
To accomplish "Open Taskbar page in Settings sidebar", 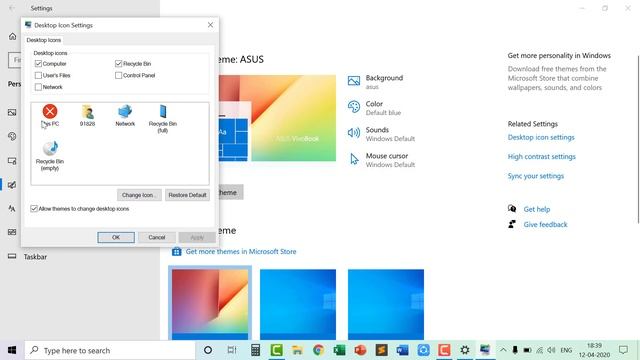I will pyautogui.click(x=35, y=257).
